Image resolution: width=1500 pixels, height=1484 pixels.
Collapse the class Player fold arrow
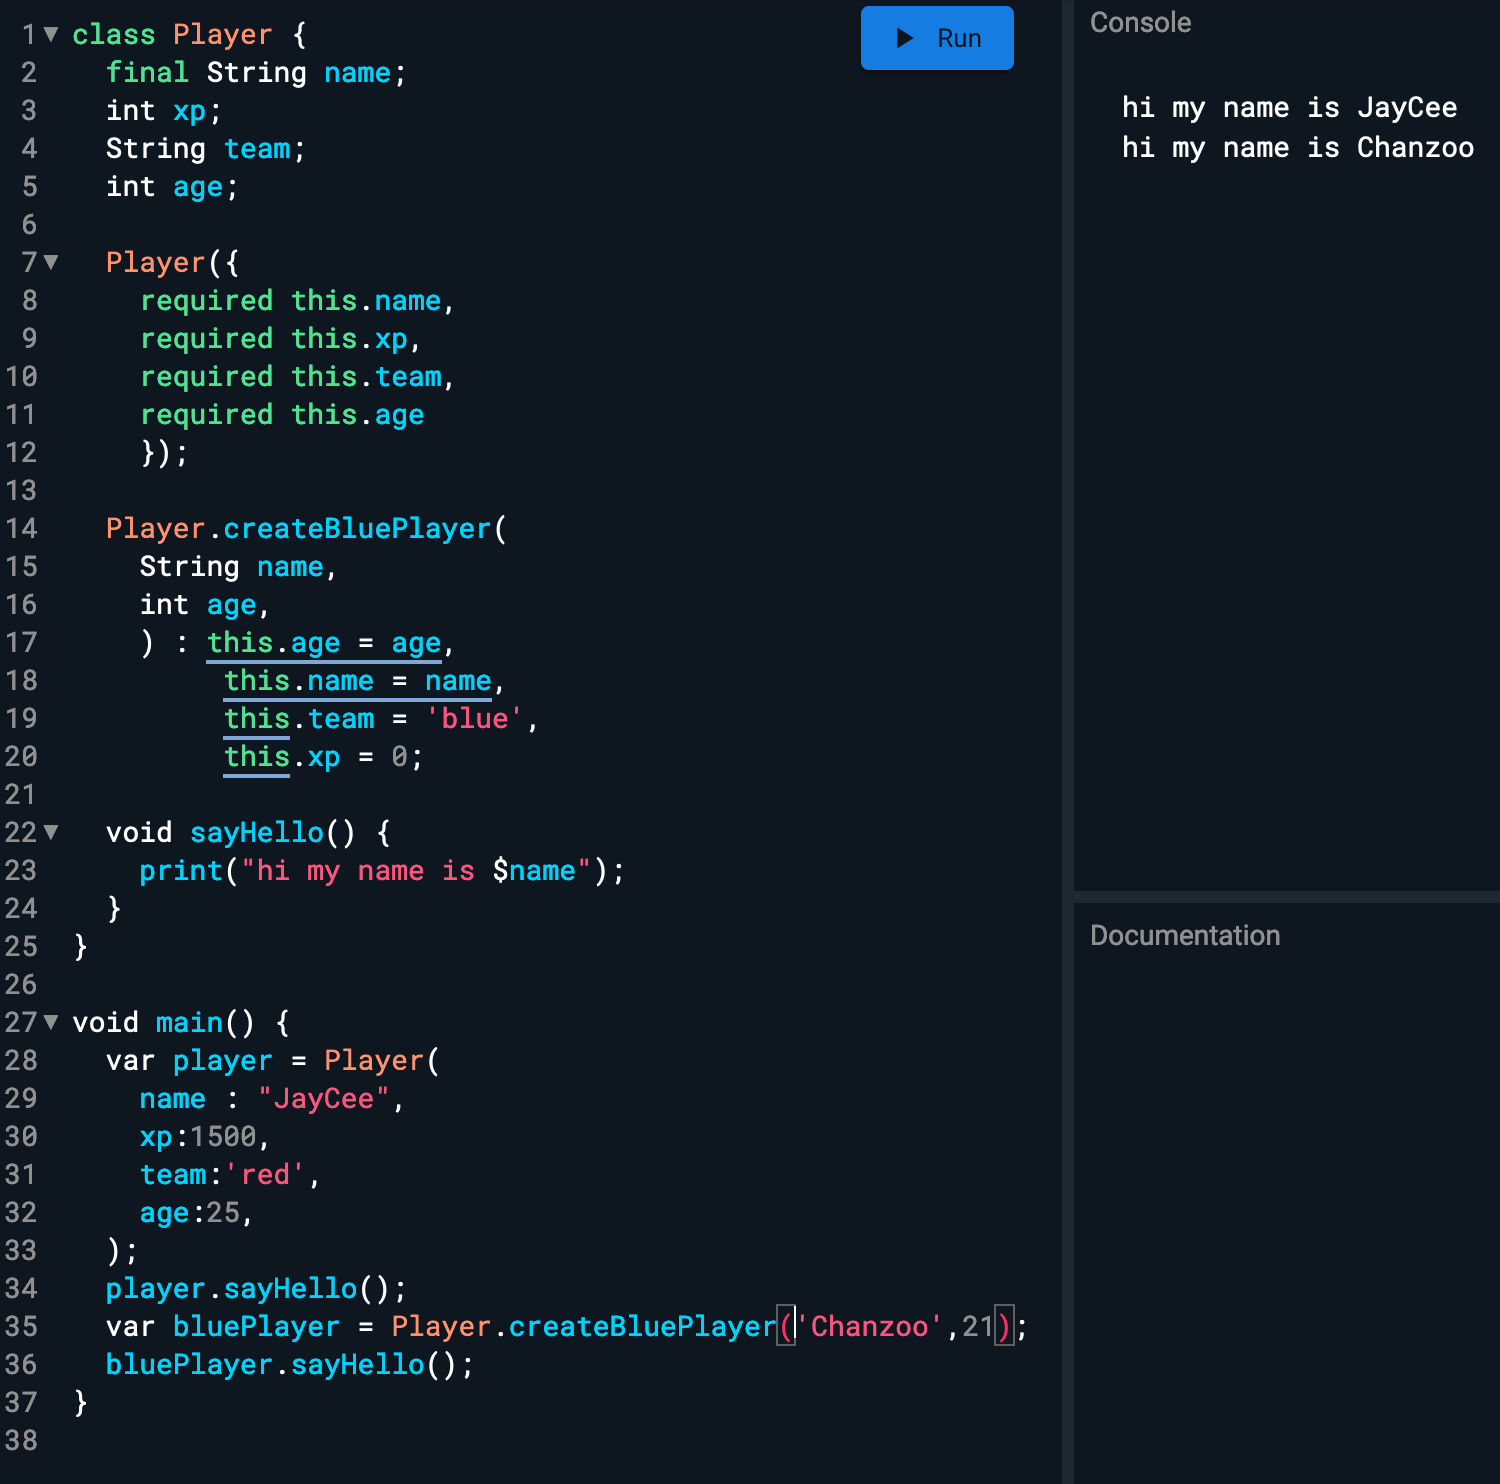[51, 34]
